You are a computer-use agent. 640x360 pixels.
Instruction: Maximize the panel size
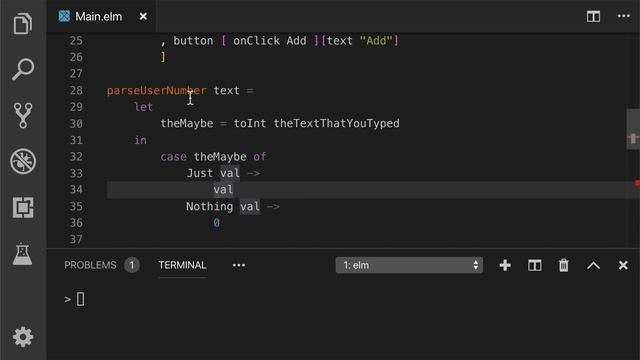coord(593,266)
